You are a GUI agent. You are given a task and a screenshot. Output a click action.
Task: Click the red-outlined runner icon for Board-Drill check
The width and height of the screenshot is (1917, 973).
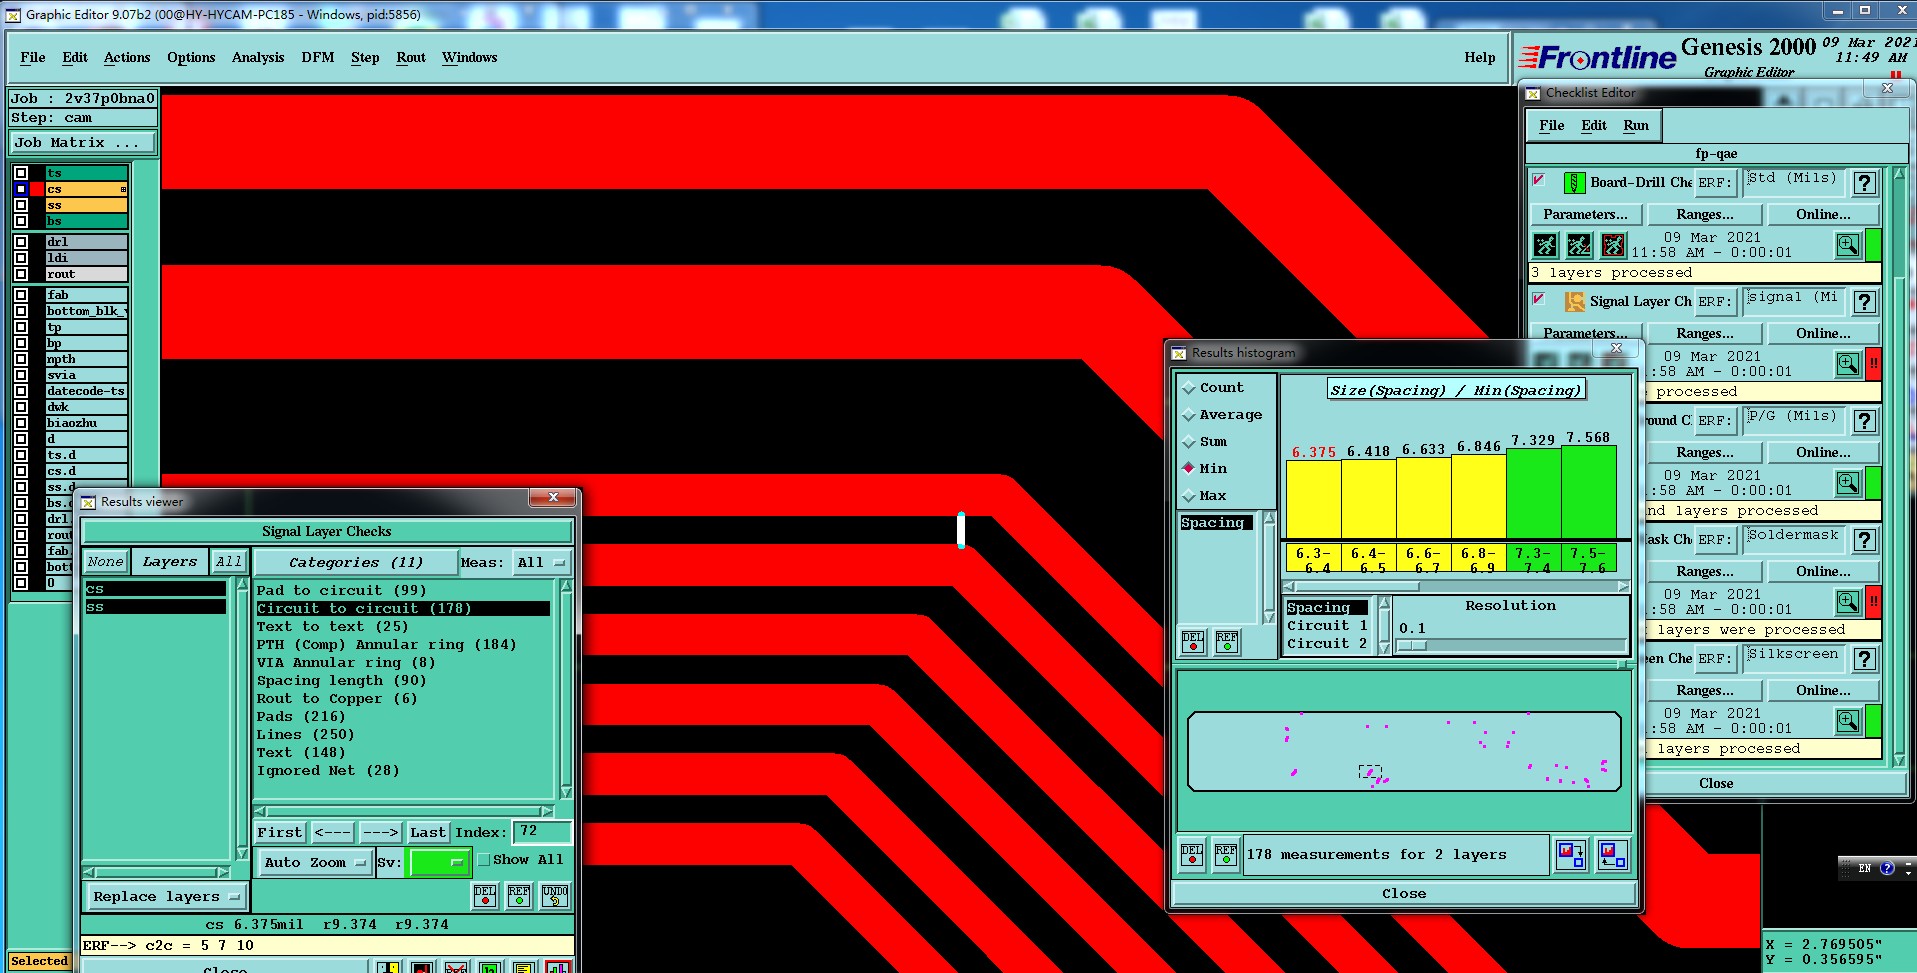[1613, 245]
